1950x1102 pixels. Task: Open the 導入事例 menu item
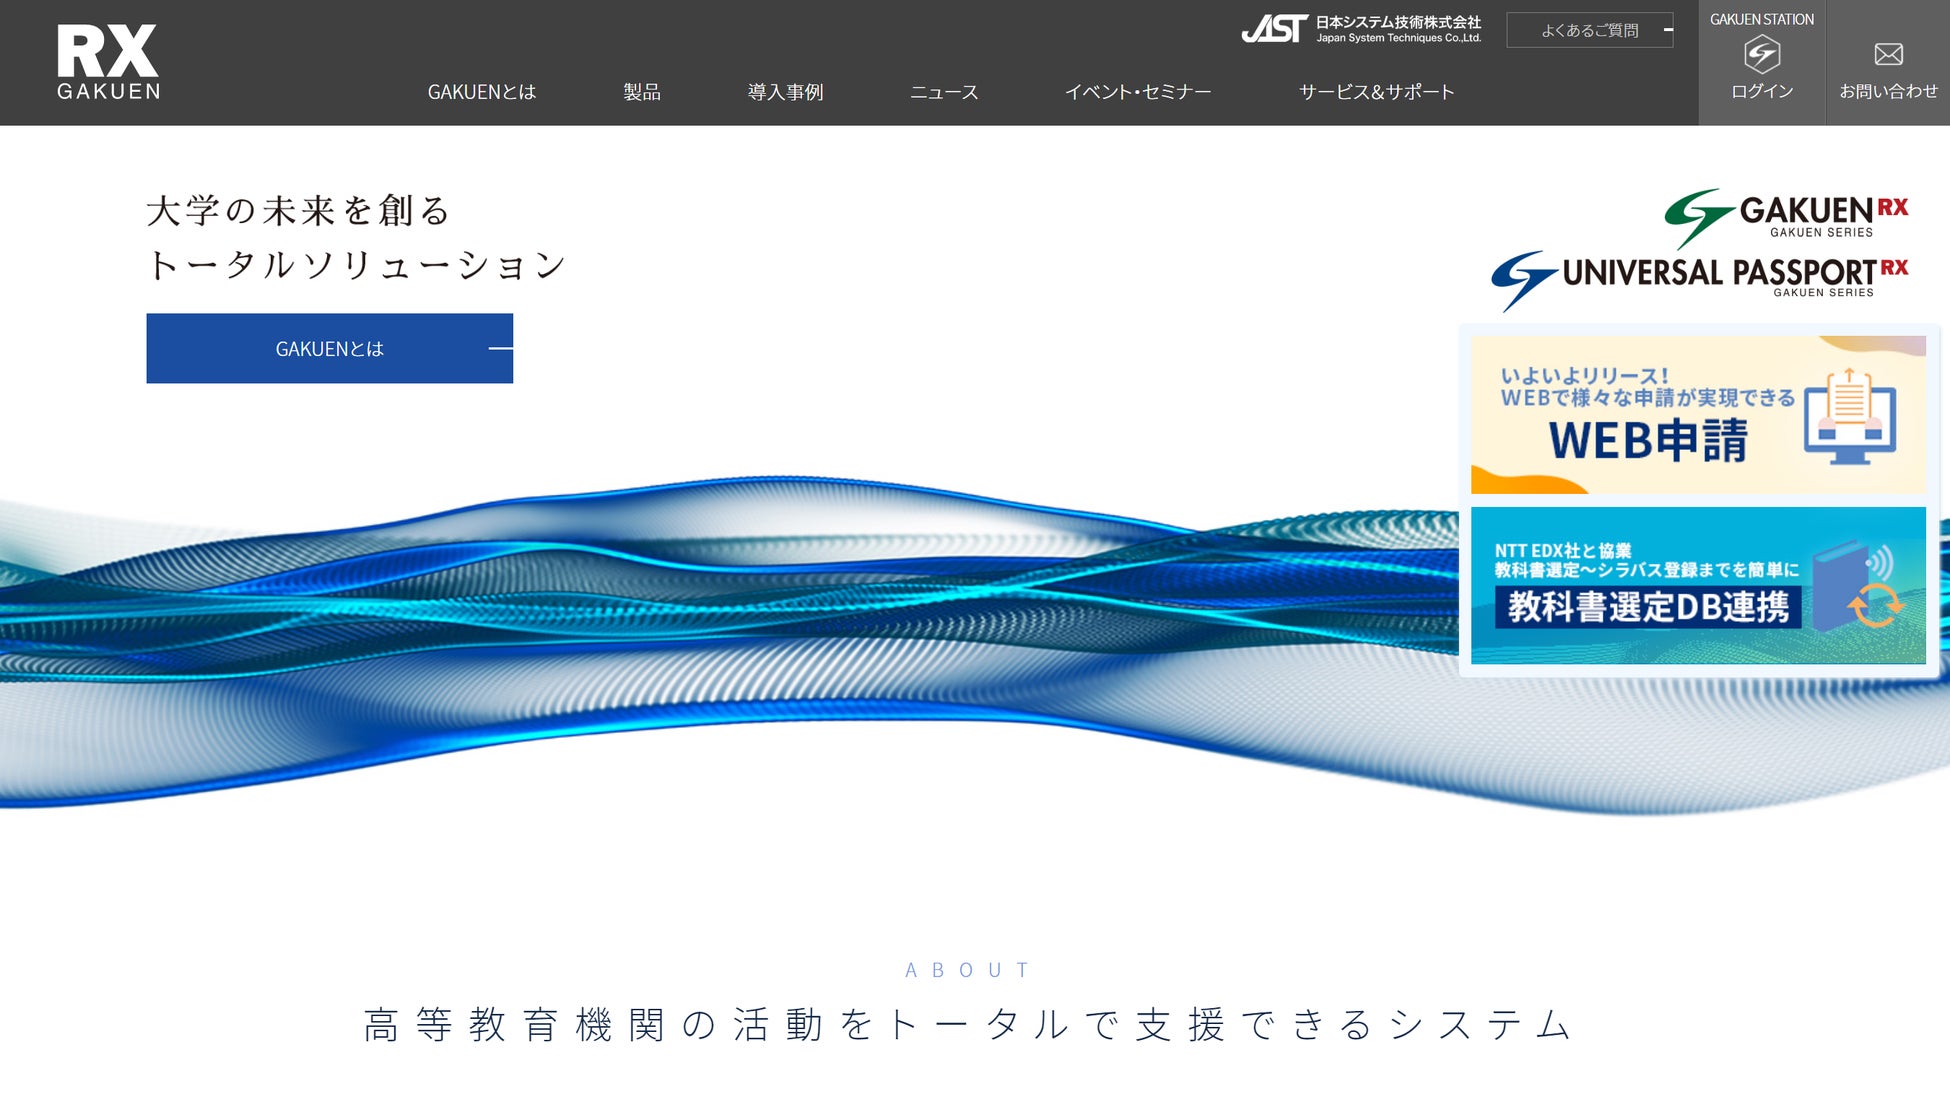tap(785, 92)
